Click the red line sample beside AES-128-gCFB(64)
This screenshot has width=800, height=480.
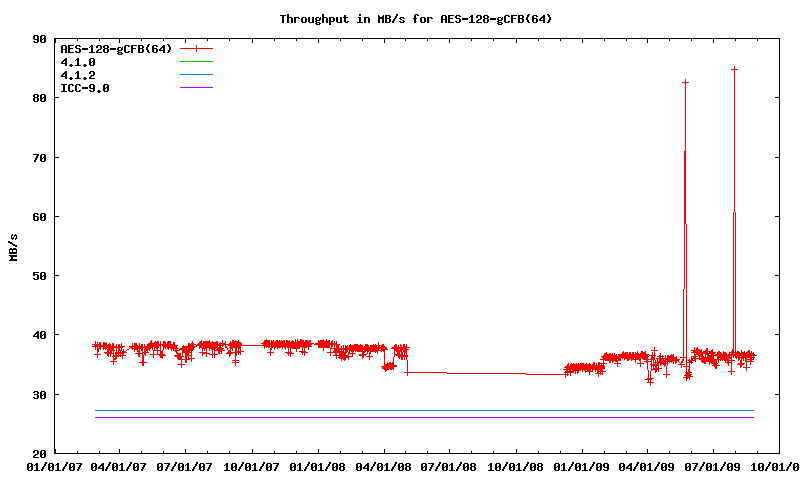click(196, 48)
